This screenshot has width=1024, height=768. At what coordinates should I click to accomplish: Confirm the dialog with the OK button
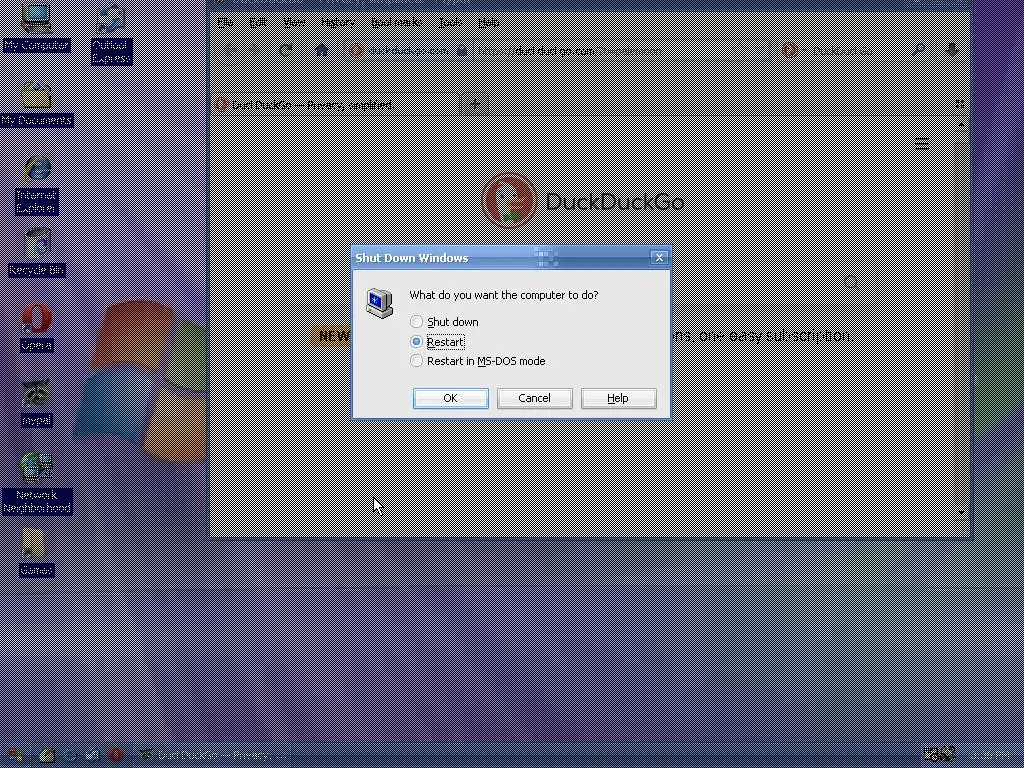(x=451, y=398)
